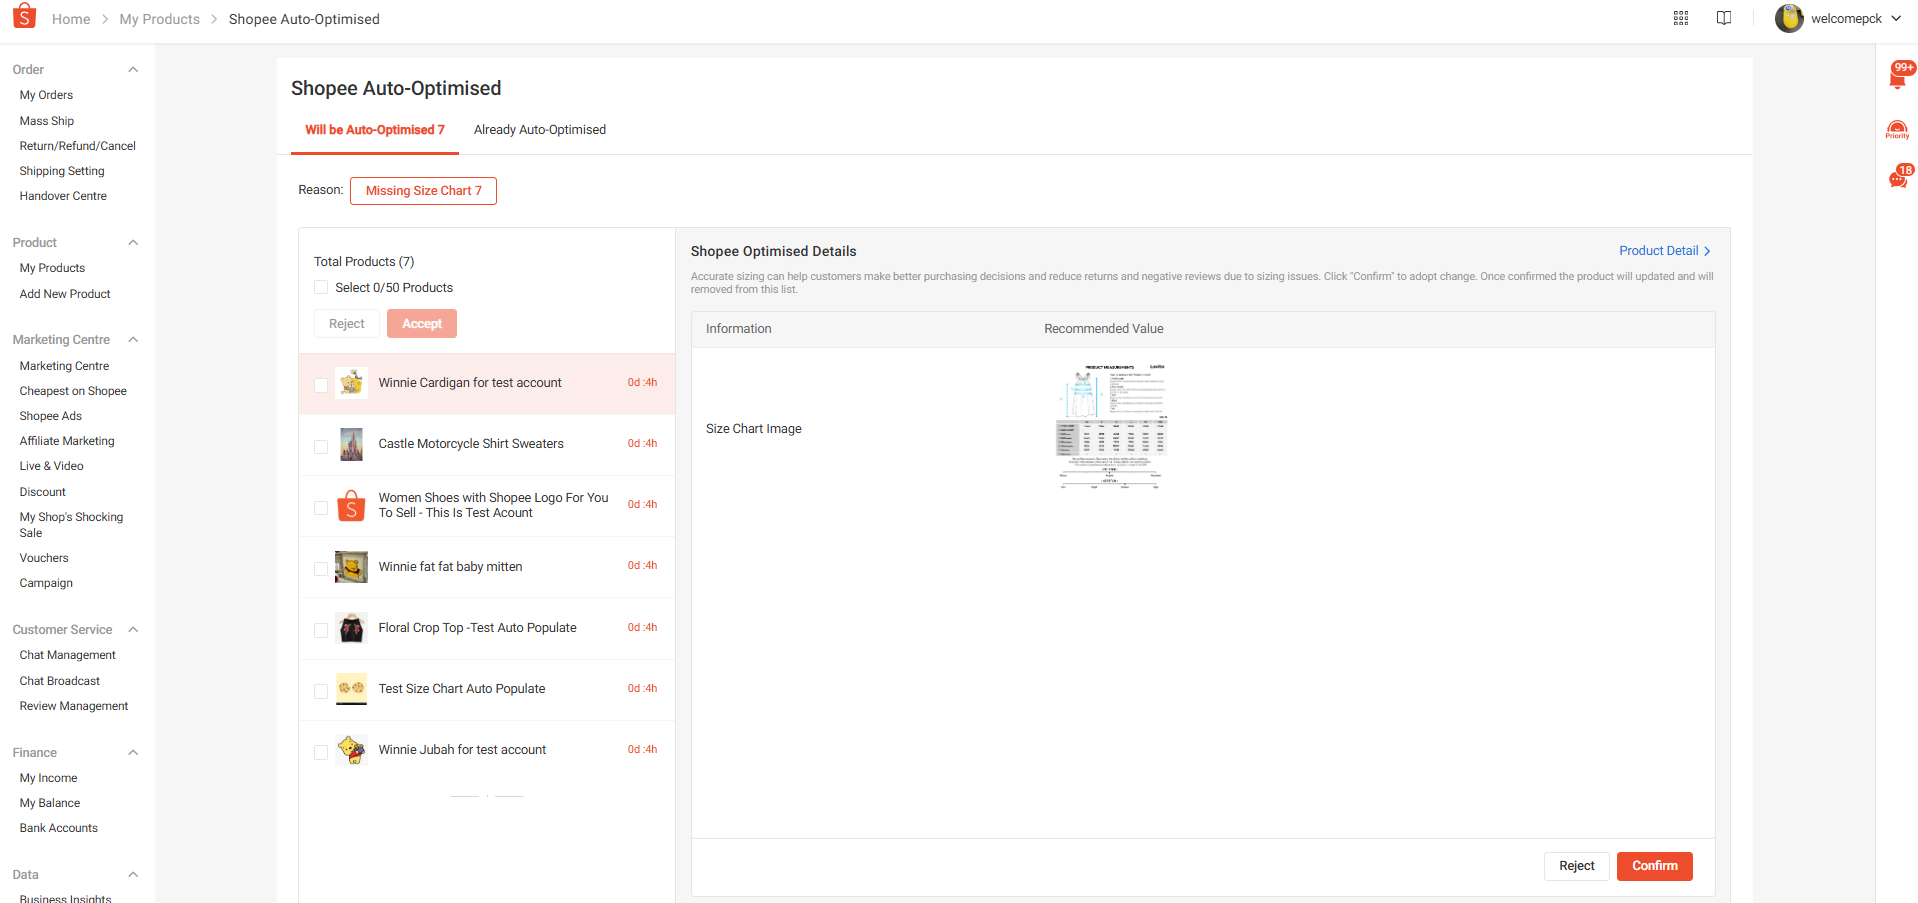The width and height of the screenshot is (1918, 903).
Task: Open the apps grid menu icon
Action: (x=1681, y=18)
